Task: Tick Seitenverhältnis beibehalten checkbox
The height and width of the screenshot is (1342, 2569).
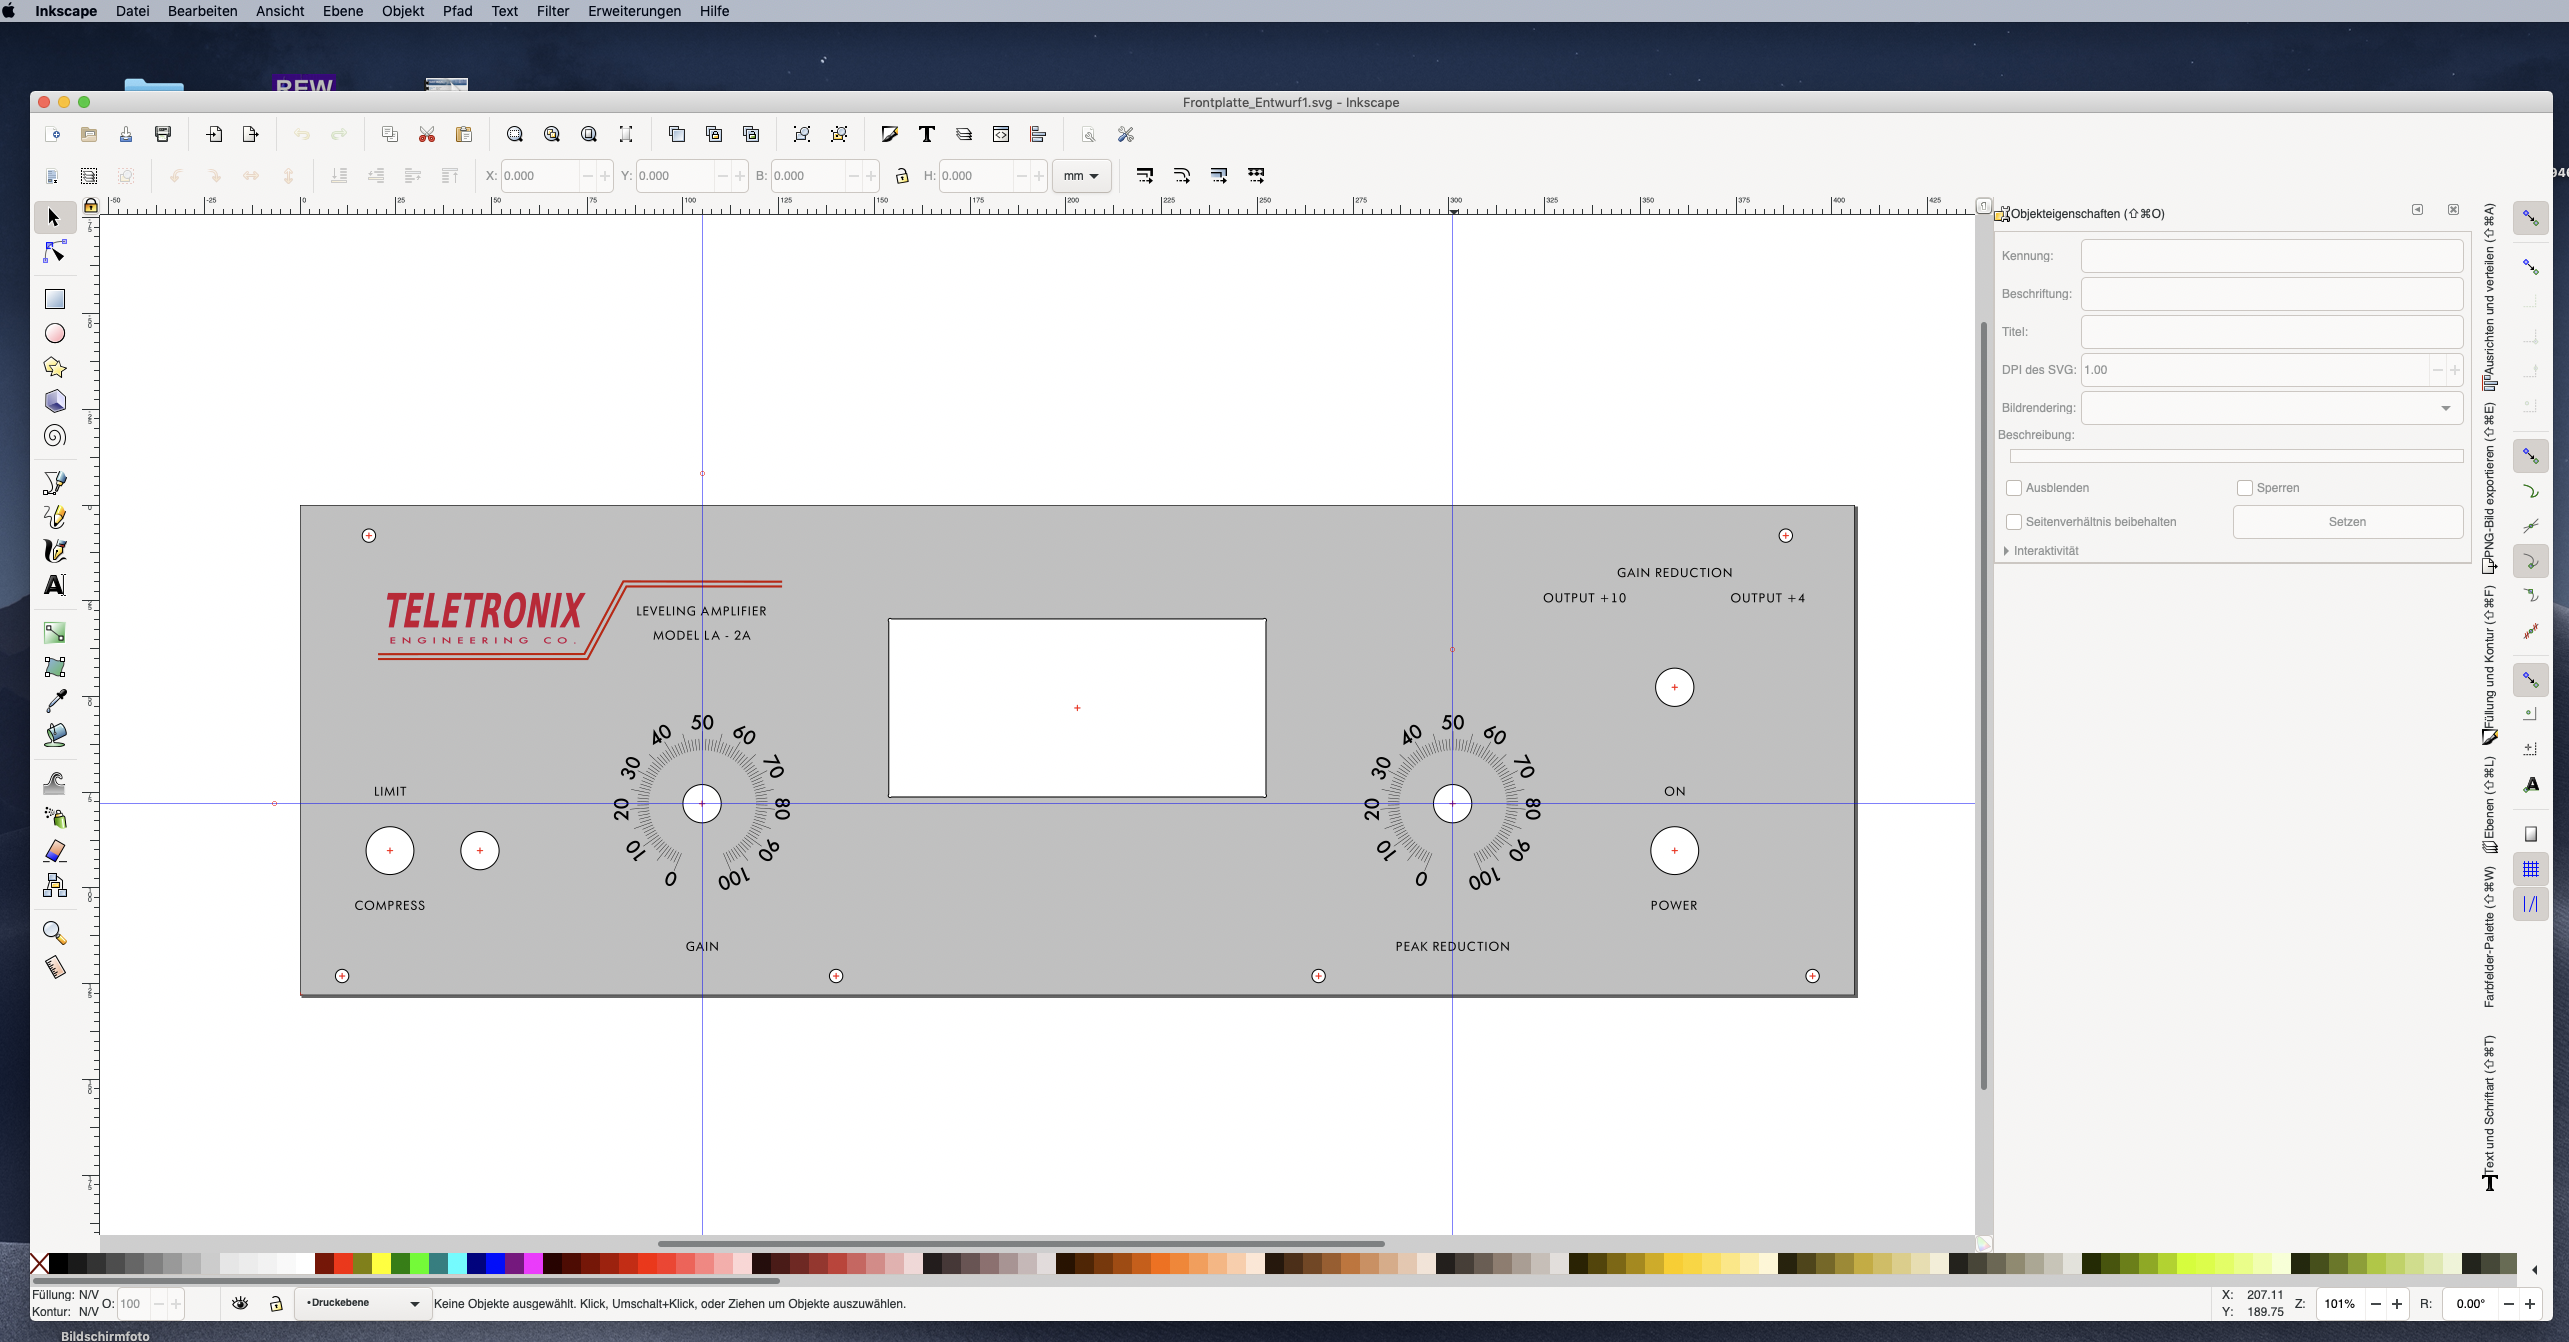Action: point(2014,522)
